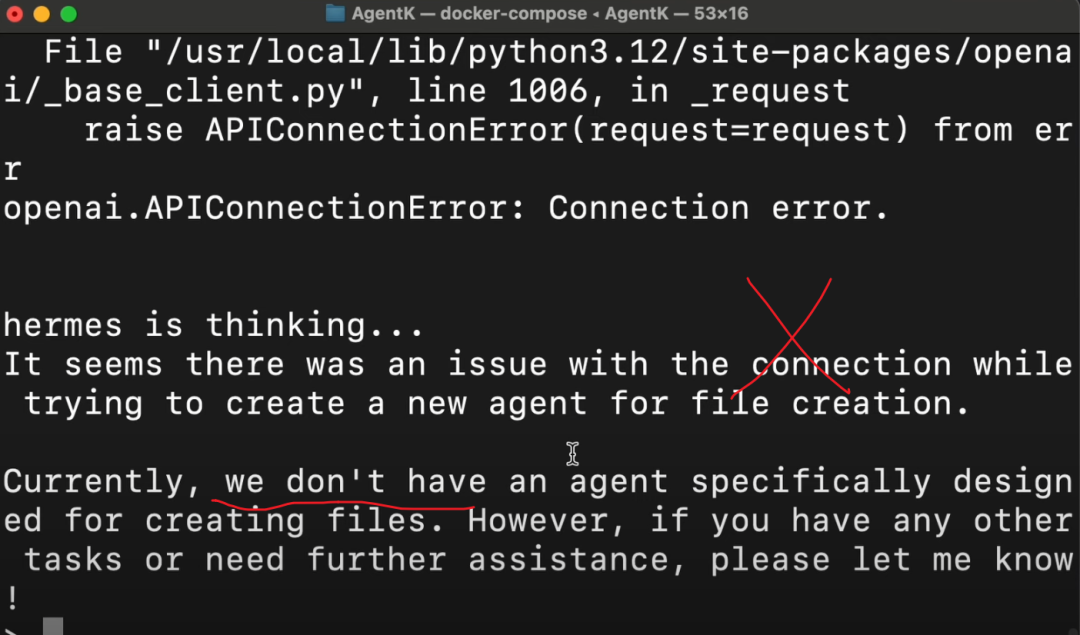Viewport: 1080px width, 635px height.
Task: Click the "hermes is thinking..." line
Action: point(214,324)
